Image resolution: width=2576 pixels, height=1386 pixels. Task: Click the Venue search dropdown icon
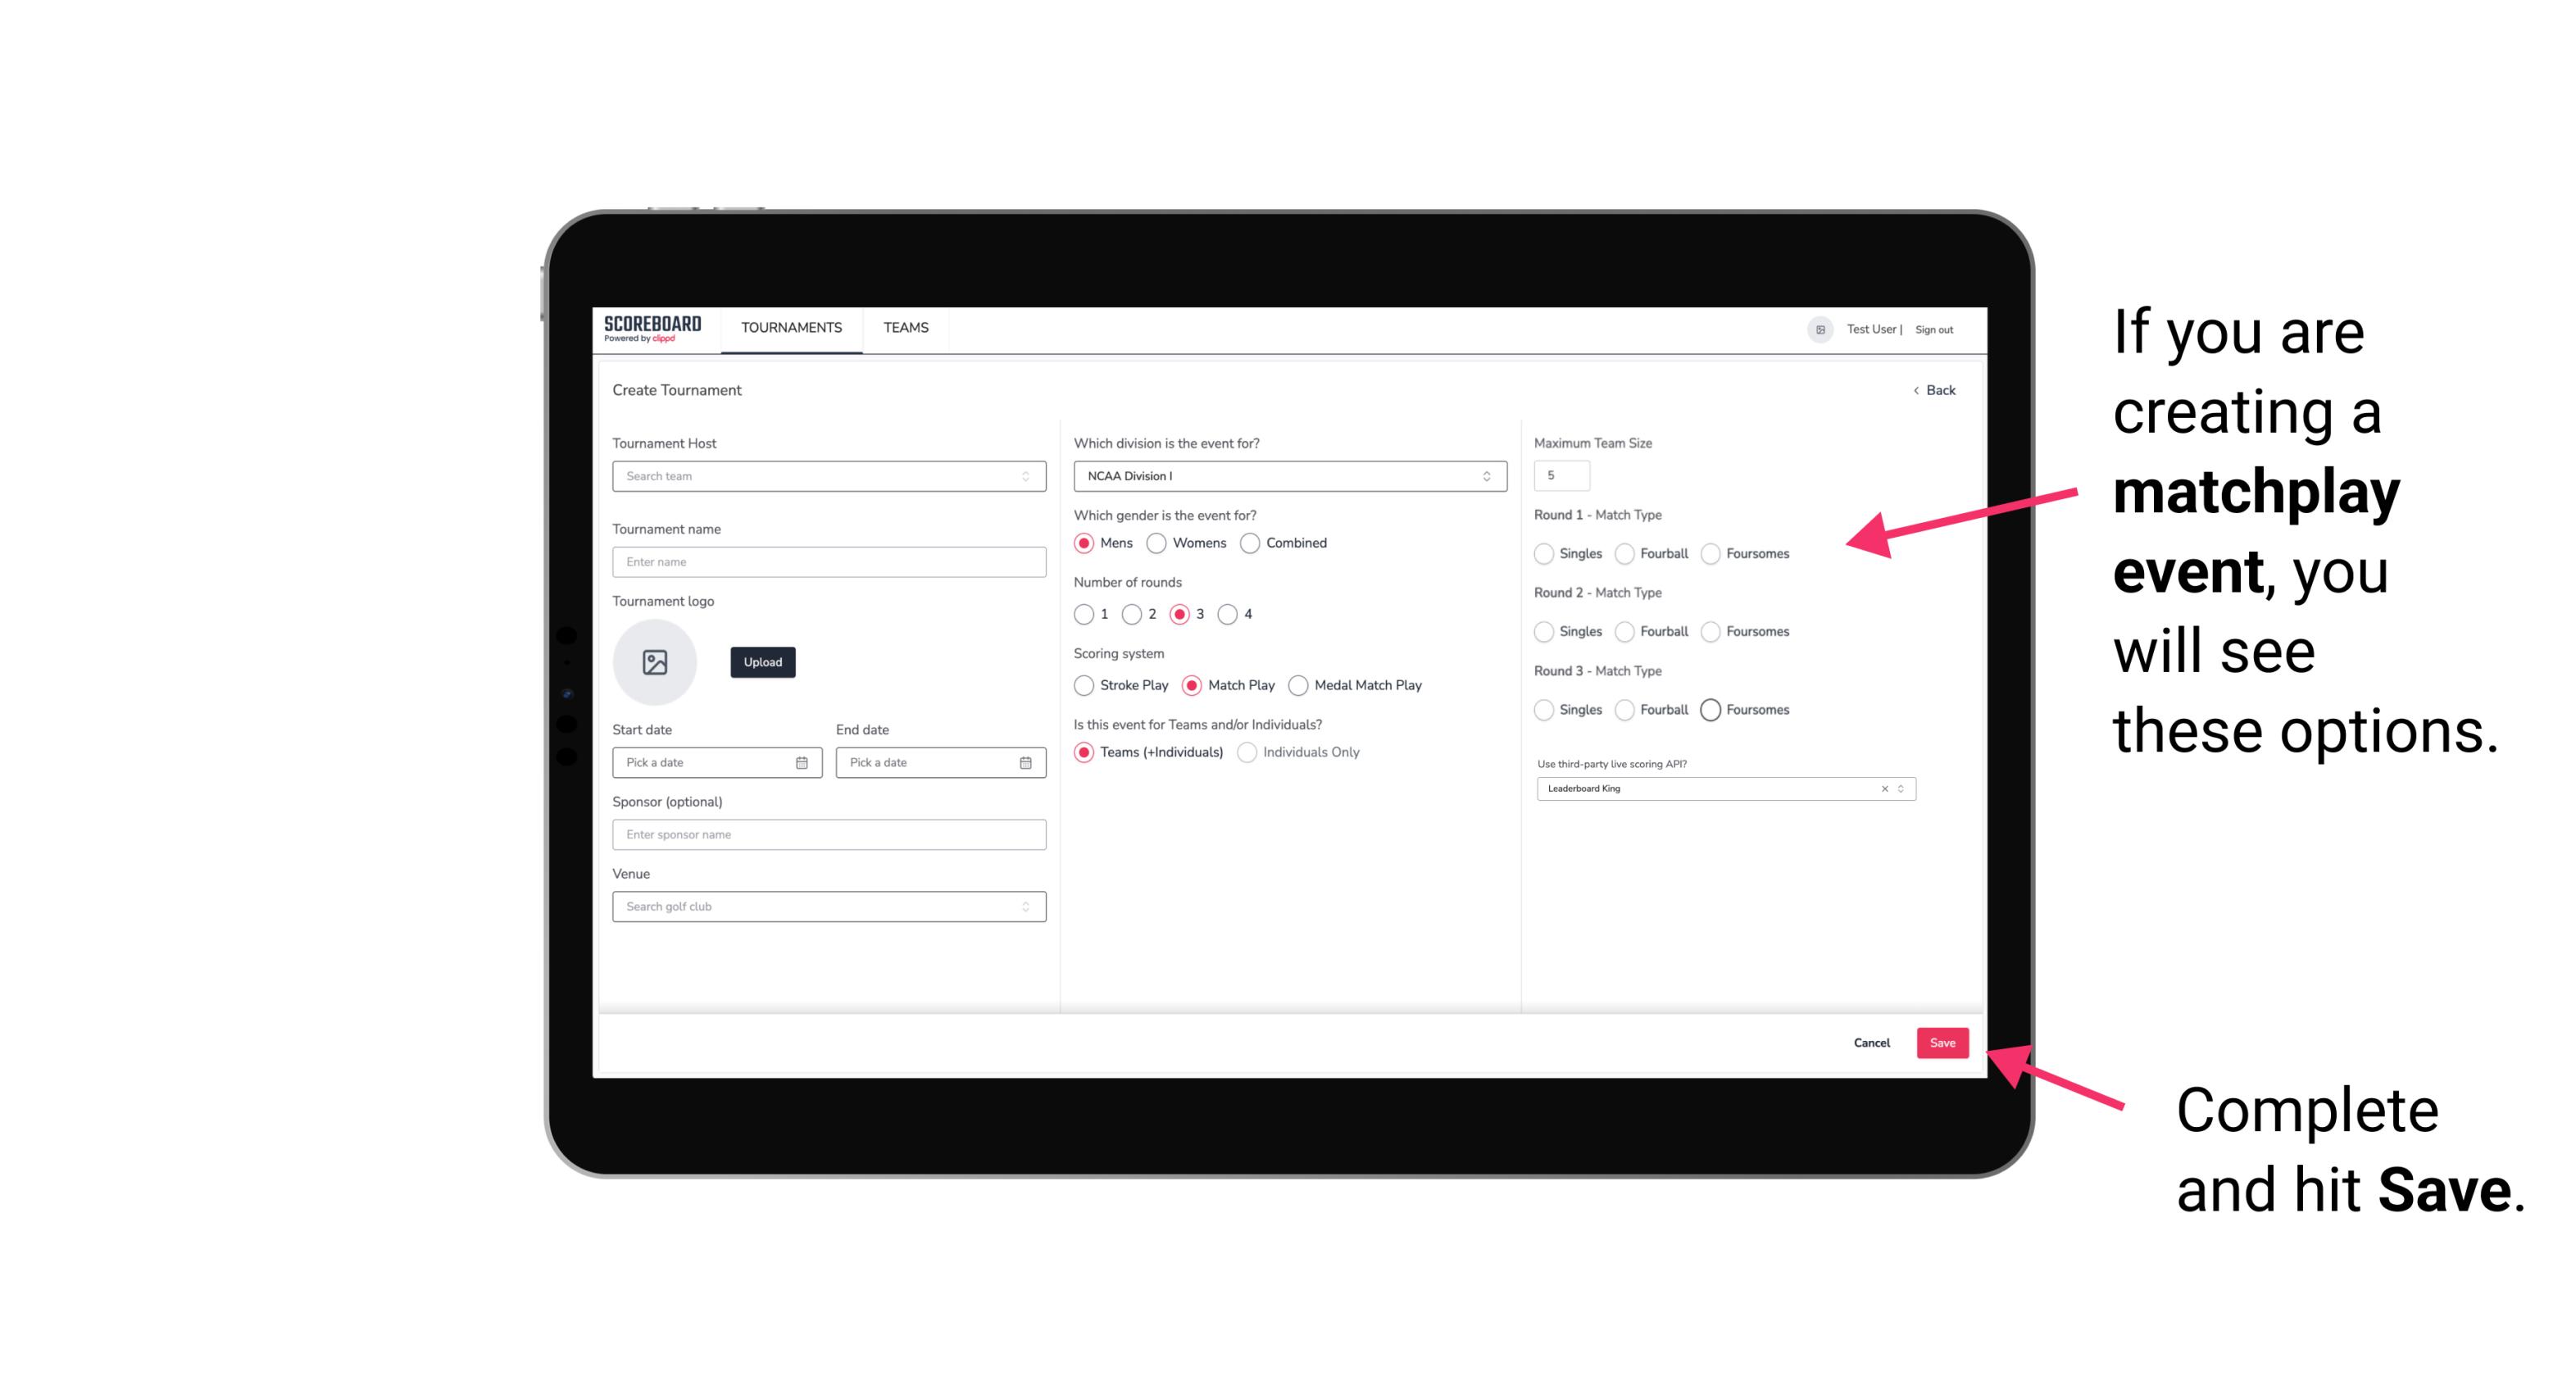[1025, 907]
